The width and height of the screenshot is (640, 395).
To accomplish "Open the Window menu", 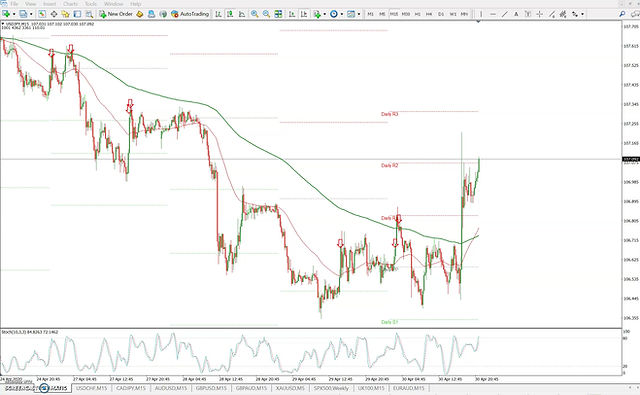I will [x=113, y=4].
